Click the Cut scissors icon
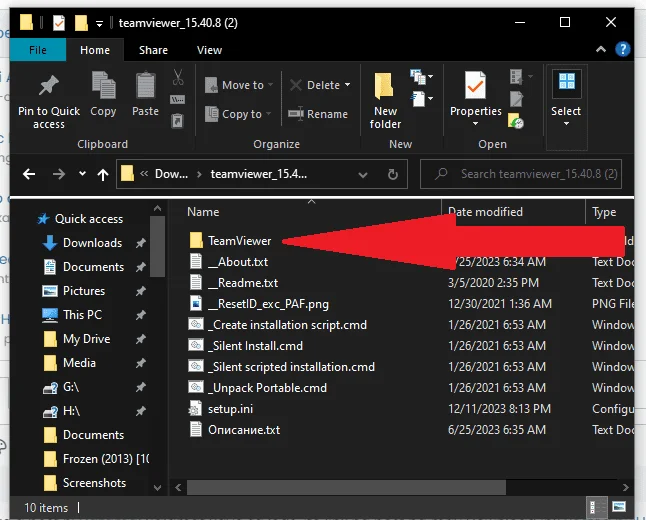This screenshot has height=520, width=646. 178,77
